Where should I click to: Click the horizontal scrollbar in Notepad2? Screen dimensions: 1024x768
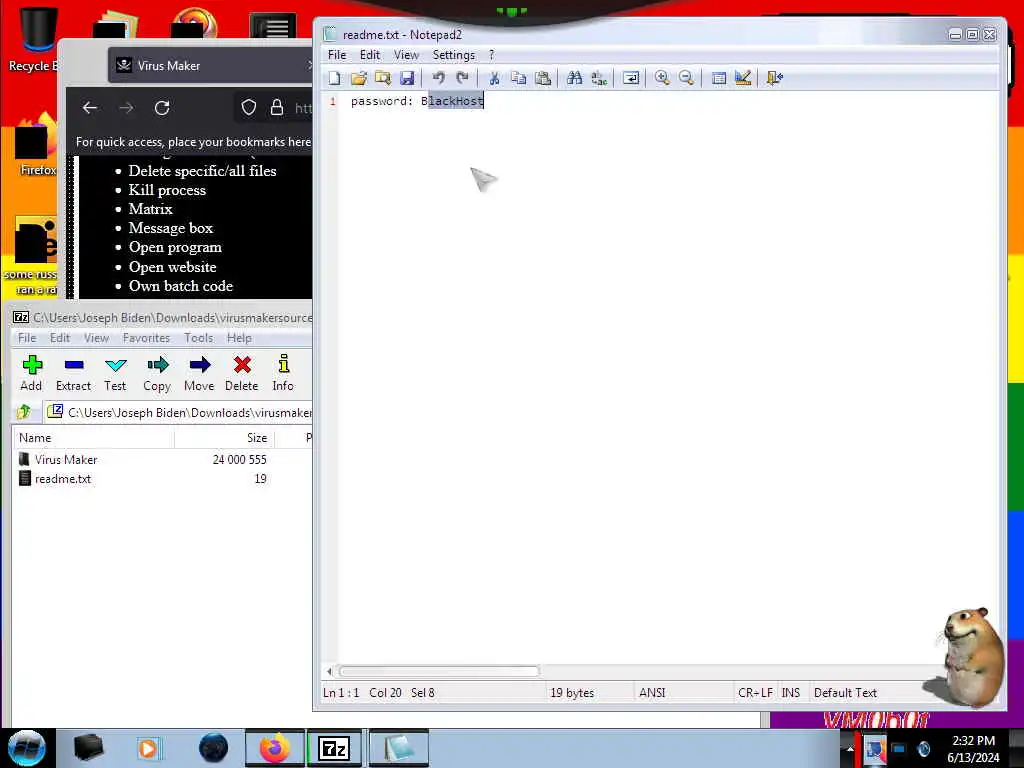coord(439,671)
